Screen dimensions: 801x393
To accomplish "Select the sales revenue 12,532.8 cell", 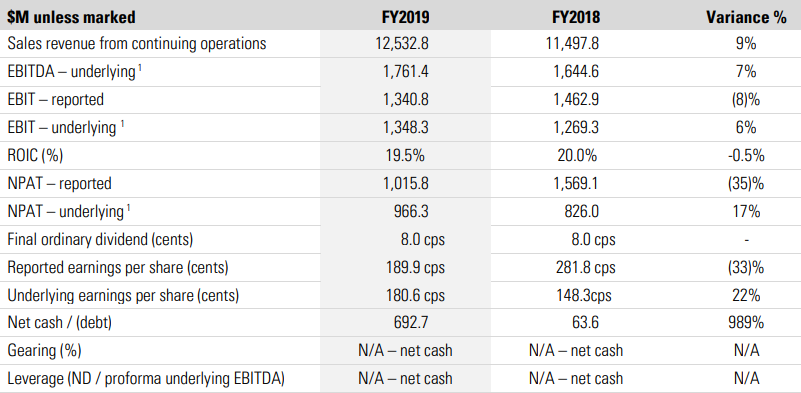I will (405, 44).
